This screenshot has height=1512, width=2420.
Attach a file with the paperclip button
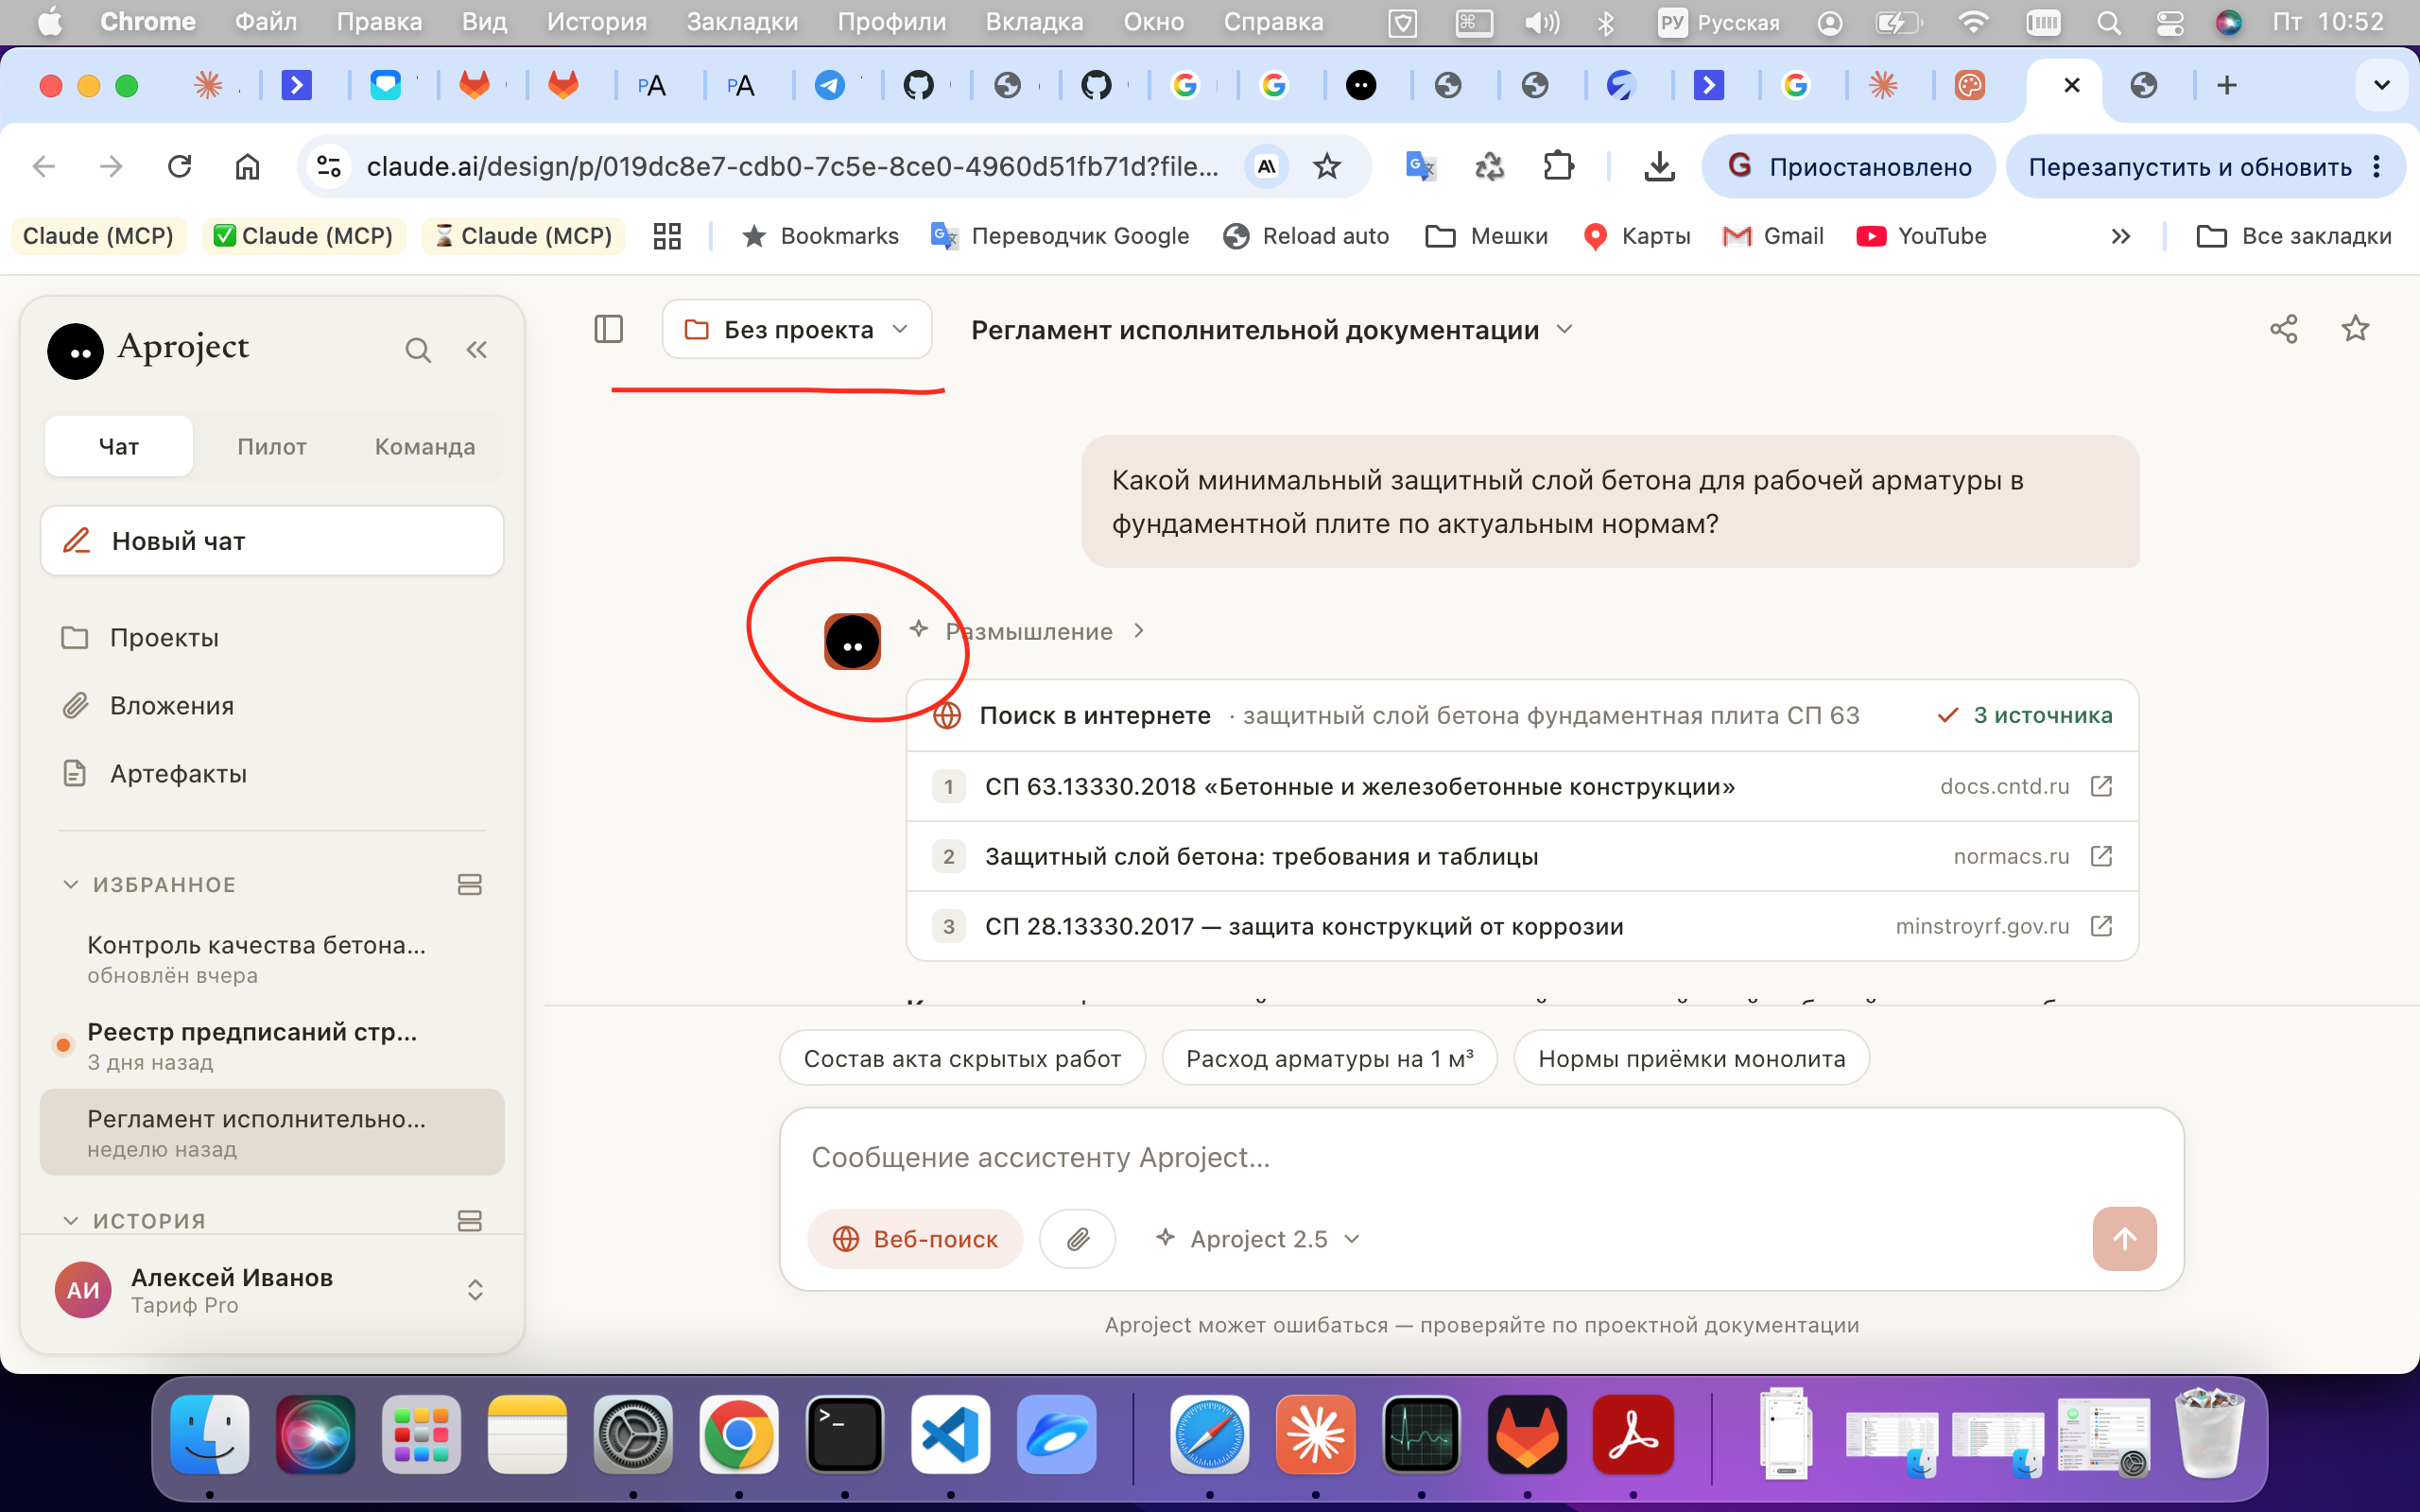(1077, 1239)
